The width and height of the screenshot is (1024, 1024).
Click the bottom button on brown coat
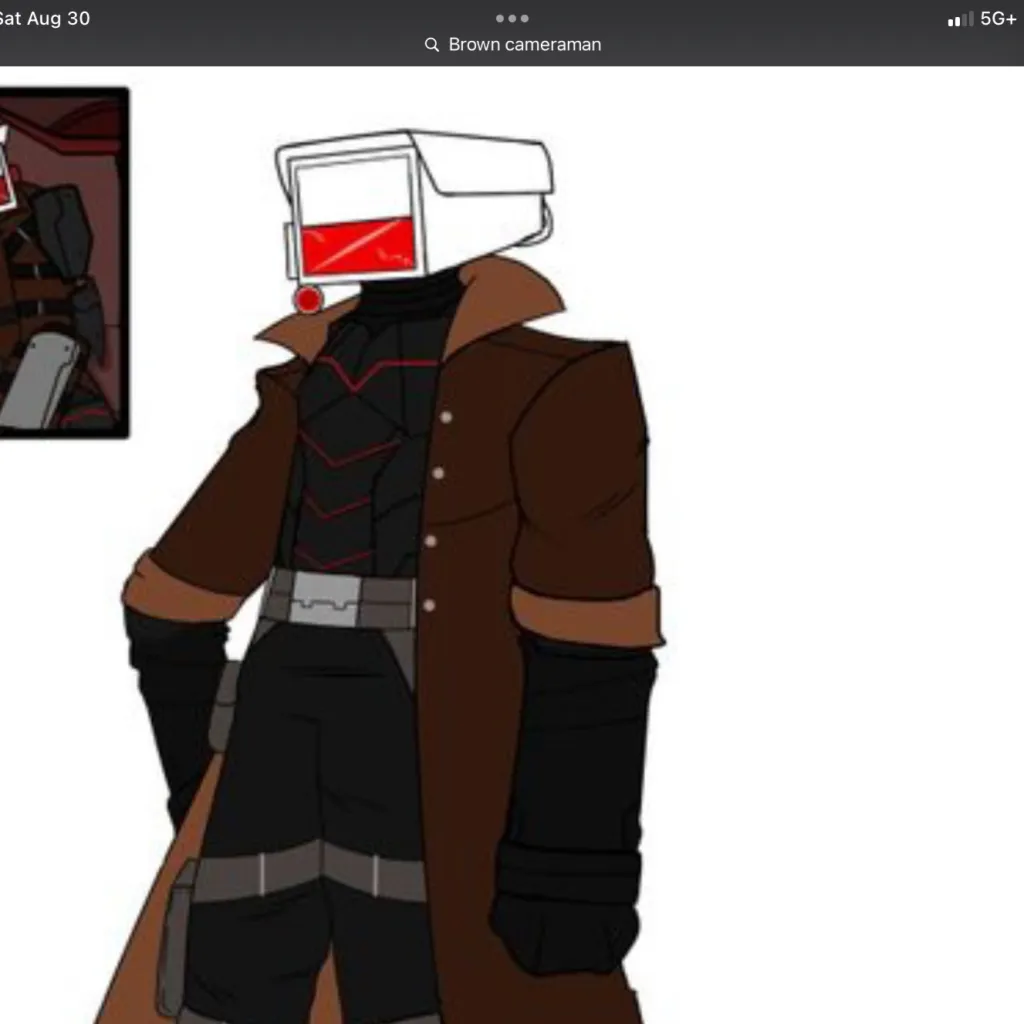(429, 605)
